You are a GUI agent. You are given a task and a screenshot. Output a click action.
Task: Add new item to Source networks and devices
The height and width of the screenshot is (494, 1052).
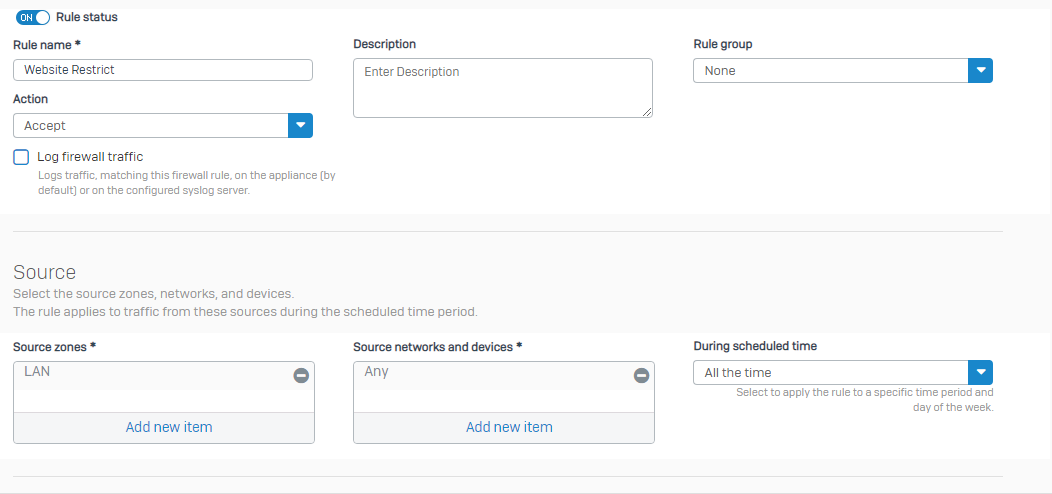509,427
